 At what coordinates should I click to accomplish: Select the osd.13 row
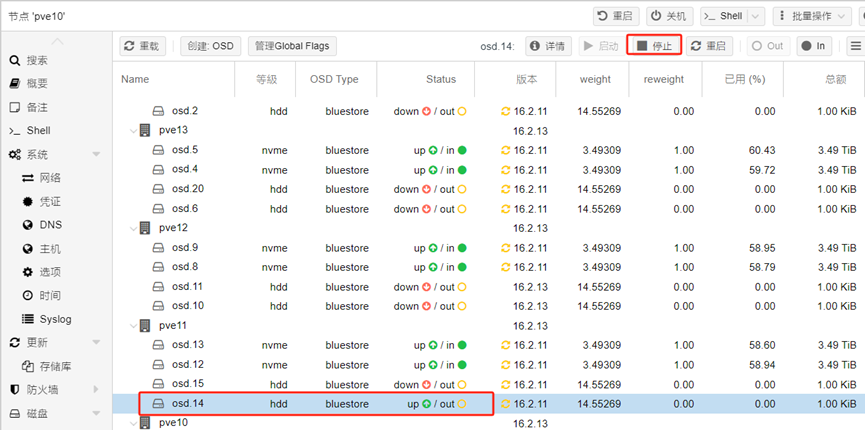click(489, 345)
